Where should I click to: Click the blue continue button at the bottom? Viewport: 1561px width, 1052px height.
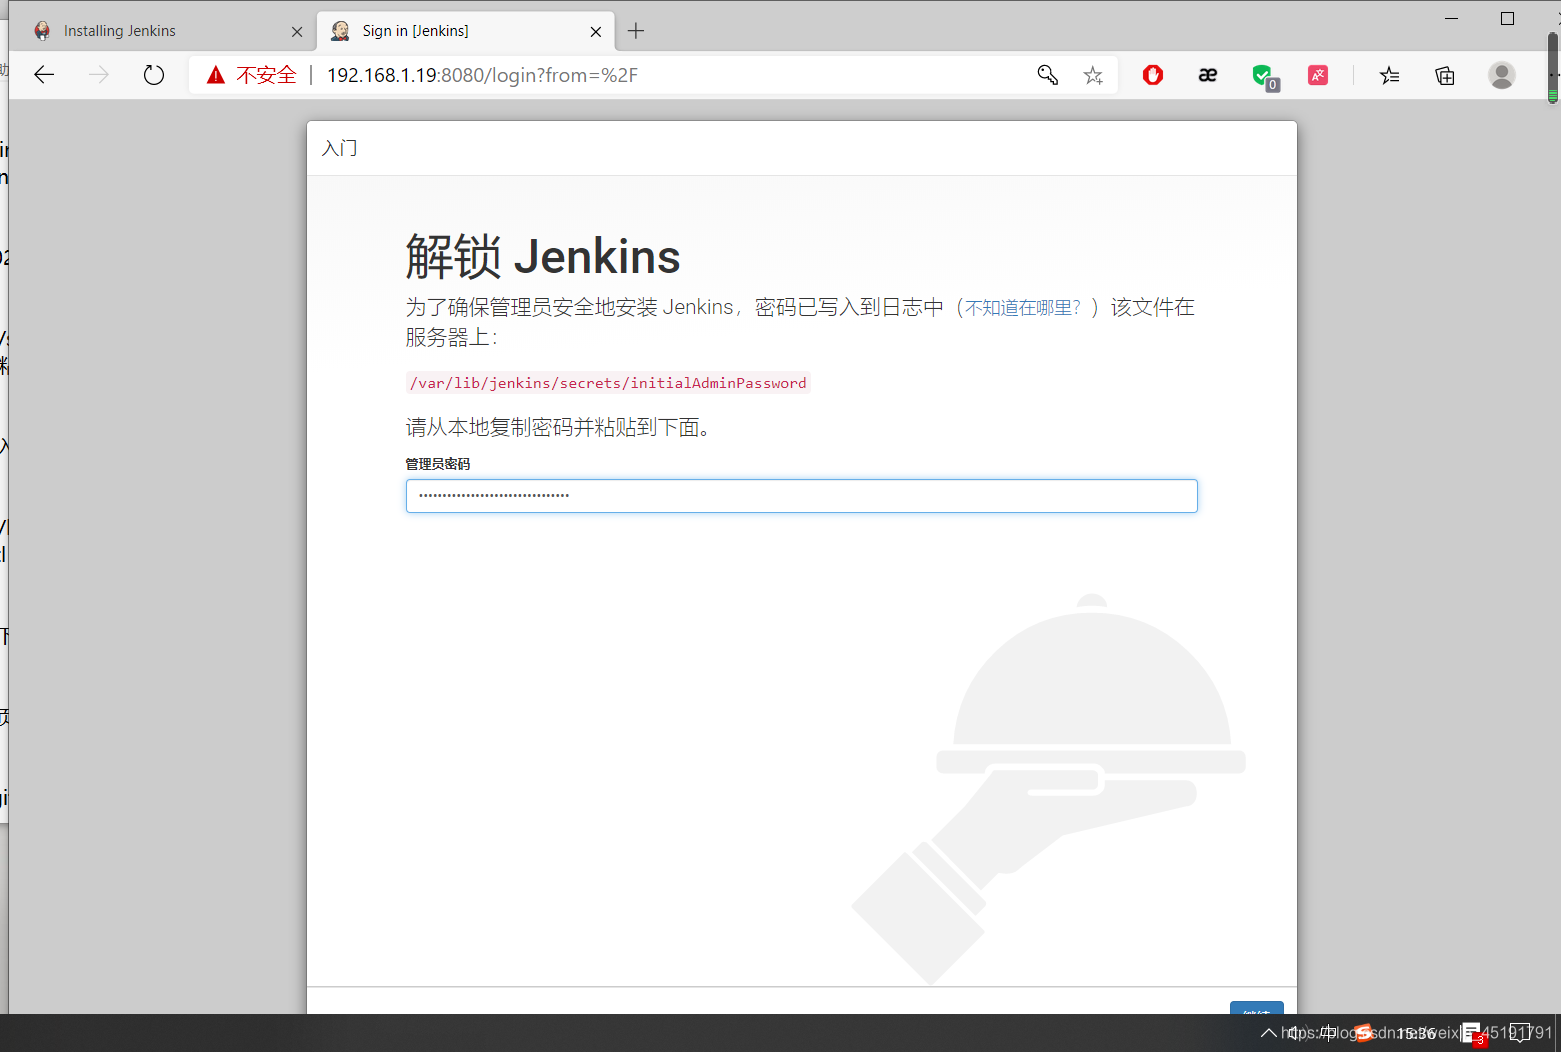pos(1256,1008)
